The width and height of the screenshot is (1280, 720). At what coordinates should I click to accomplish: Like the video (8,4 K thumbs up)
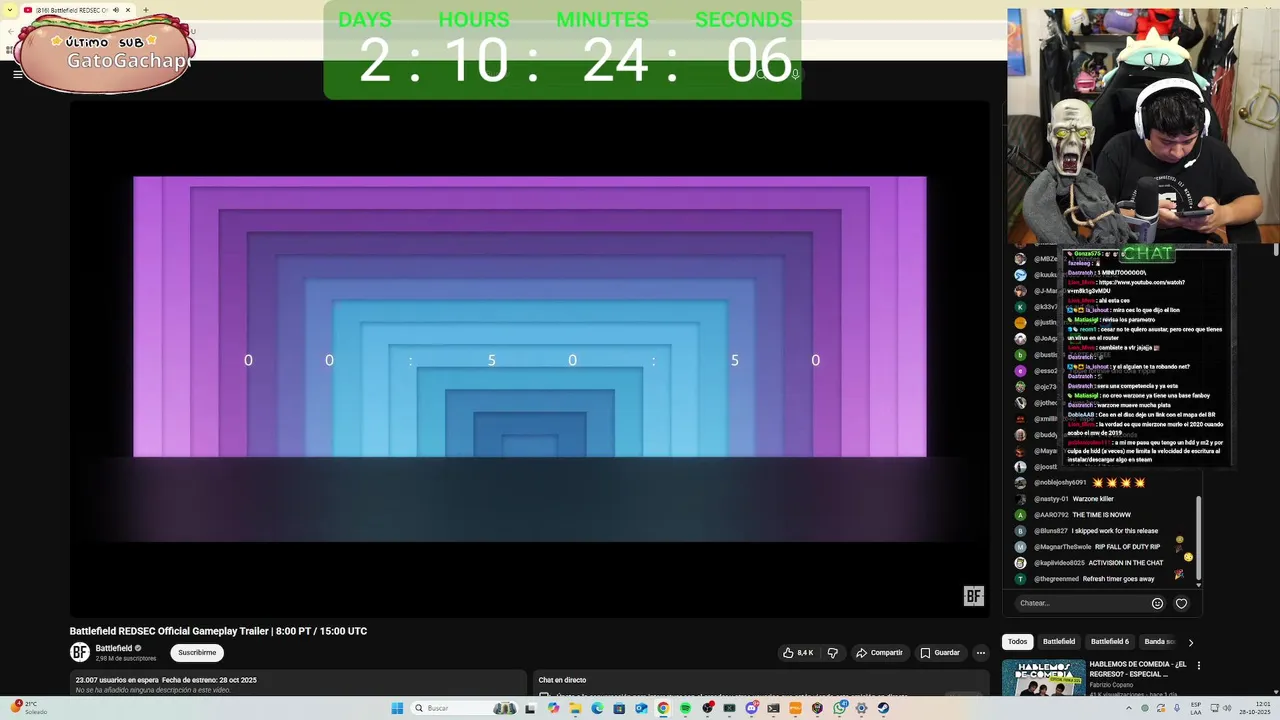pos(798,653)
